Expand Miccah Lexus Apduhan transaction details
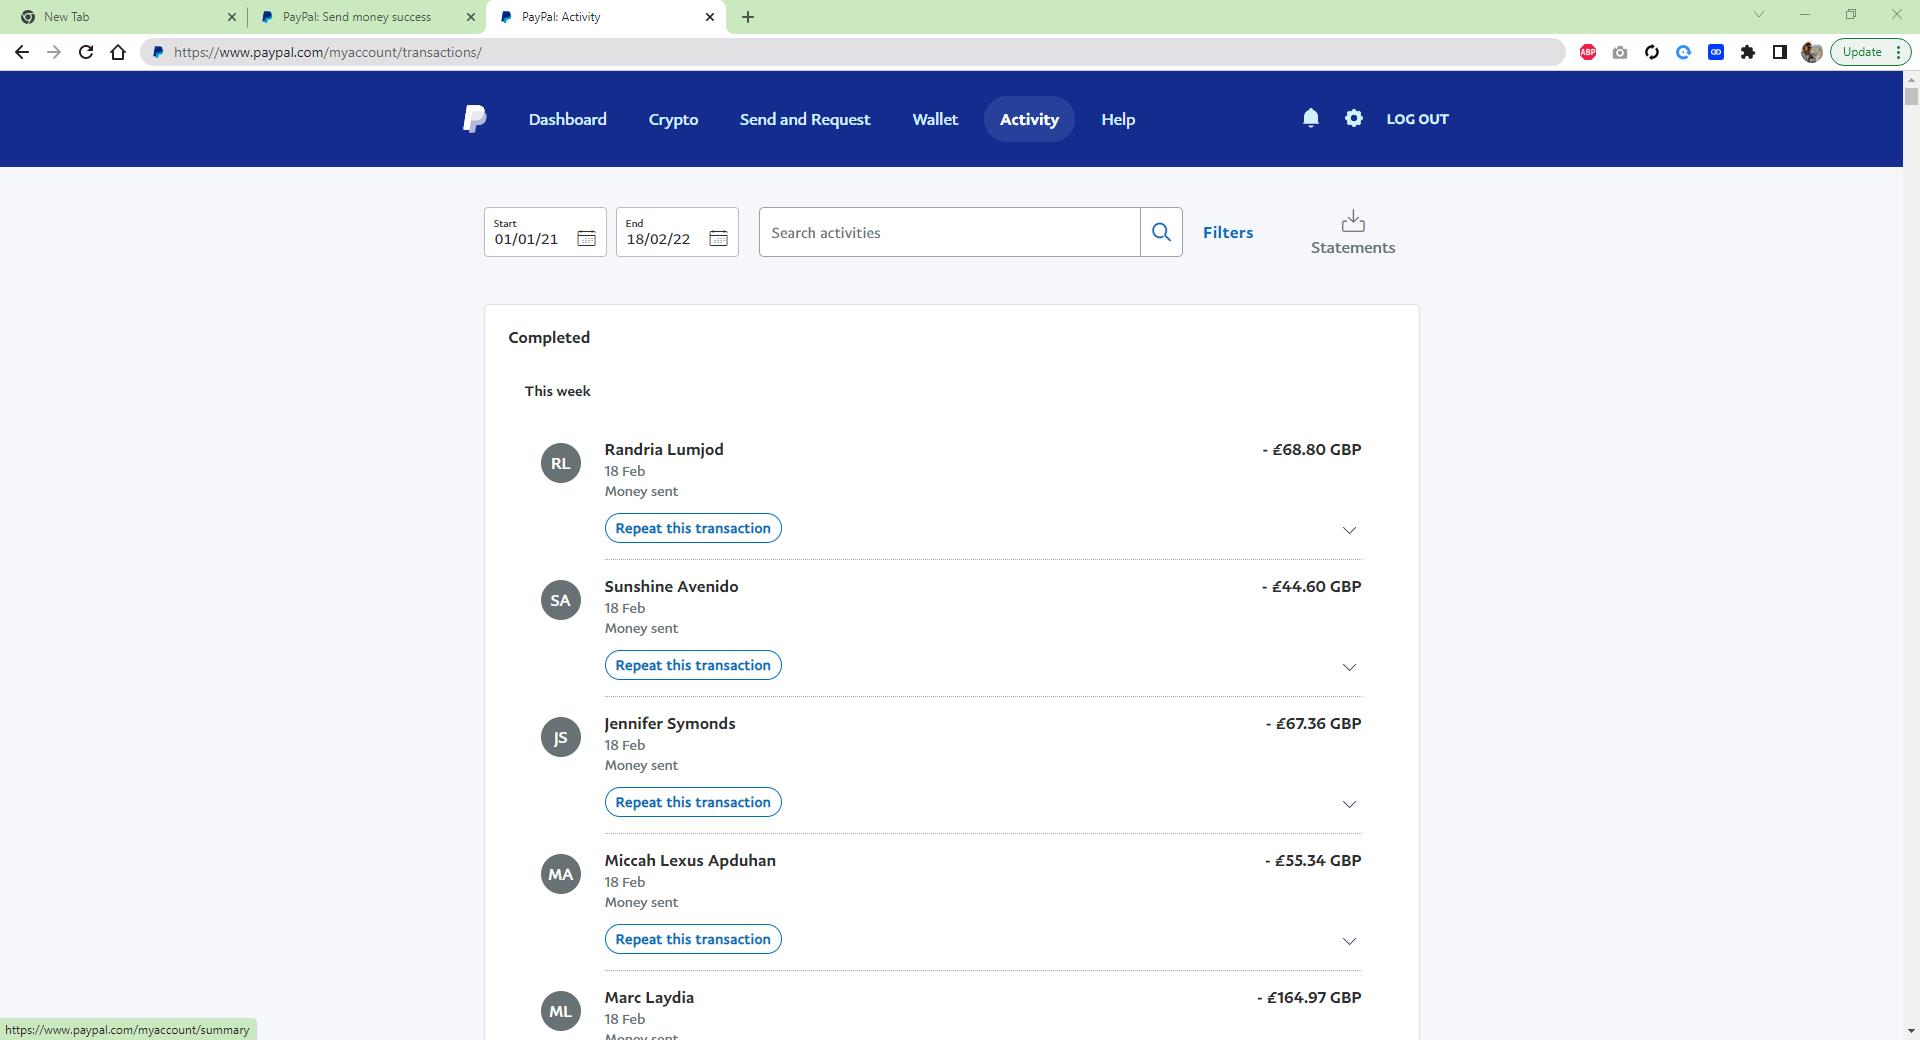Viewport: 1920px width, 1040px height. click(x=1348, y=941)
